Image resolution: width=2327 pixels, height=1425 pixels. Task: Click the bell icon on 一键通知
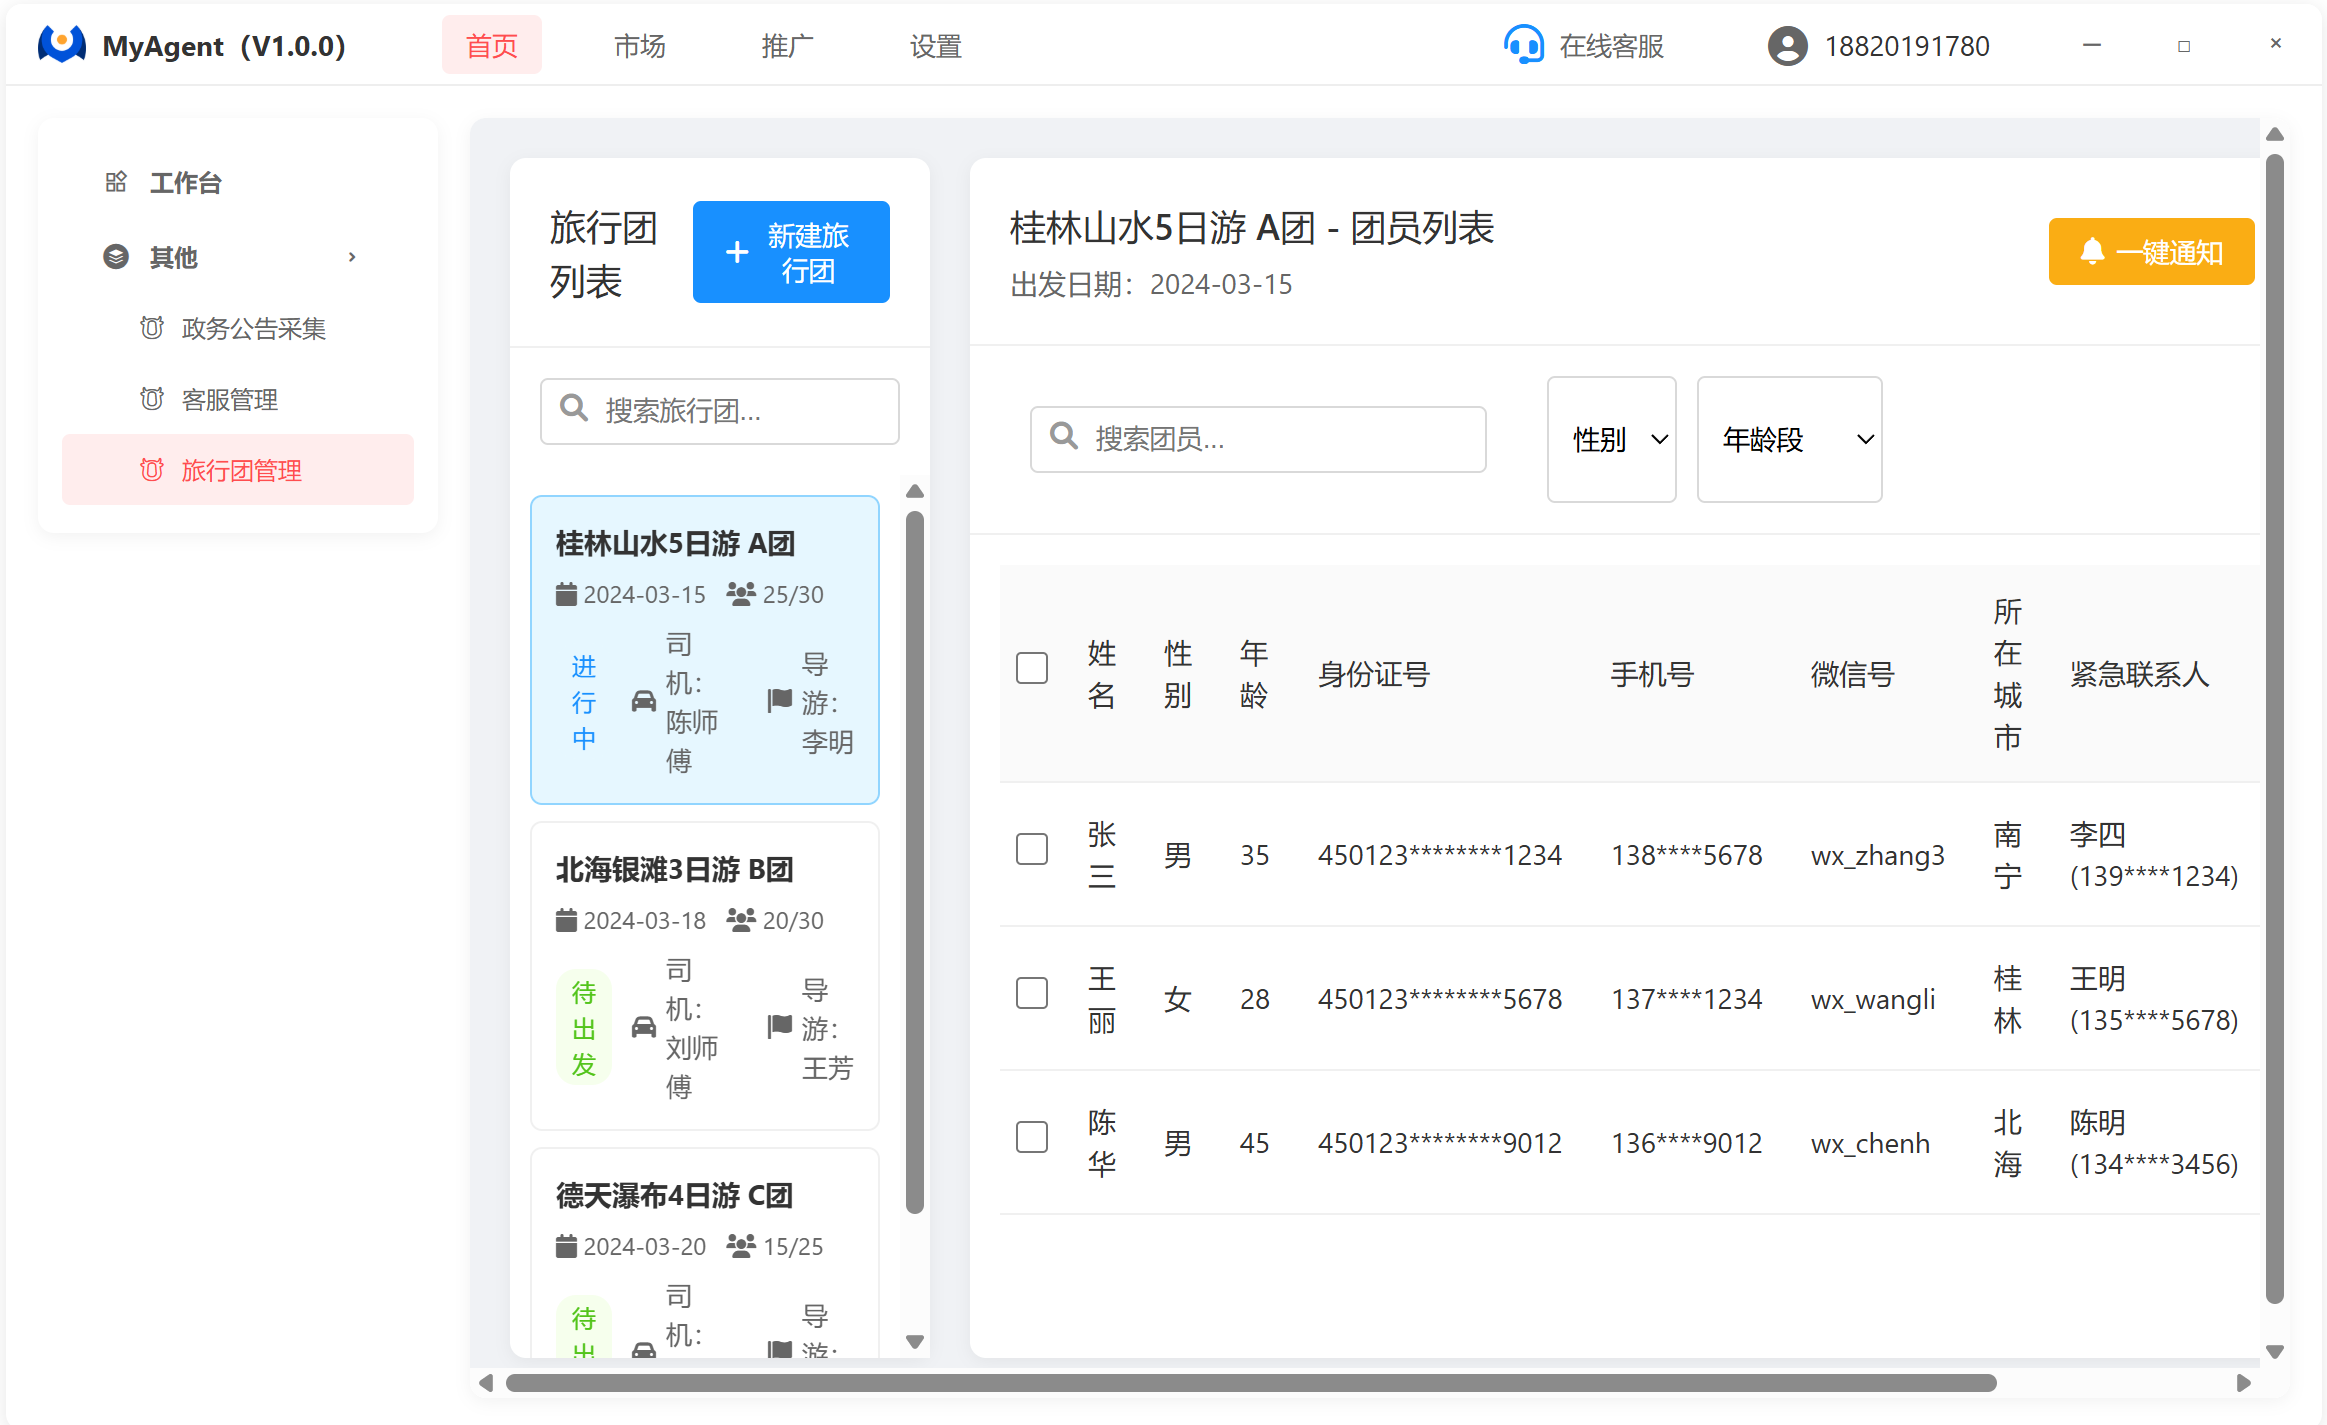click(x=2091, y=251)
